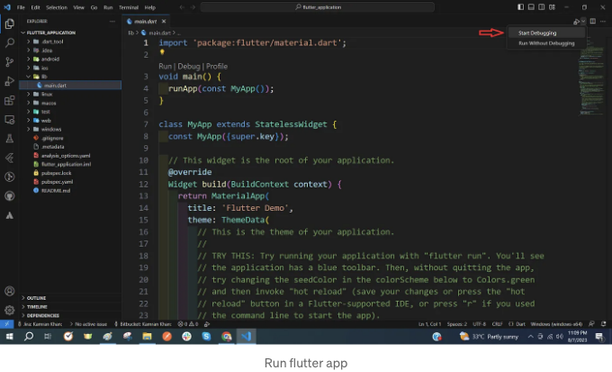Viewport: 612px width, 372px height.
Task: Go back with the navigation arrow
Action: pyautogui.click(x=182, y=7)
